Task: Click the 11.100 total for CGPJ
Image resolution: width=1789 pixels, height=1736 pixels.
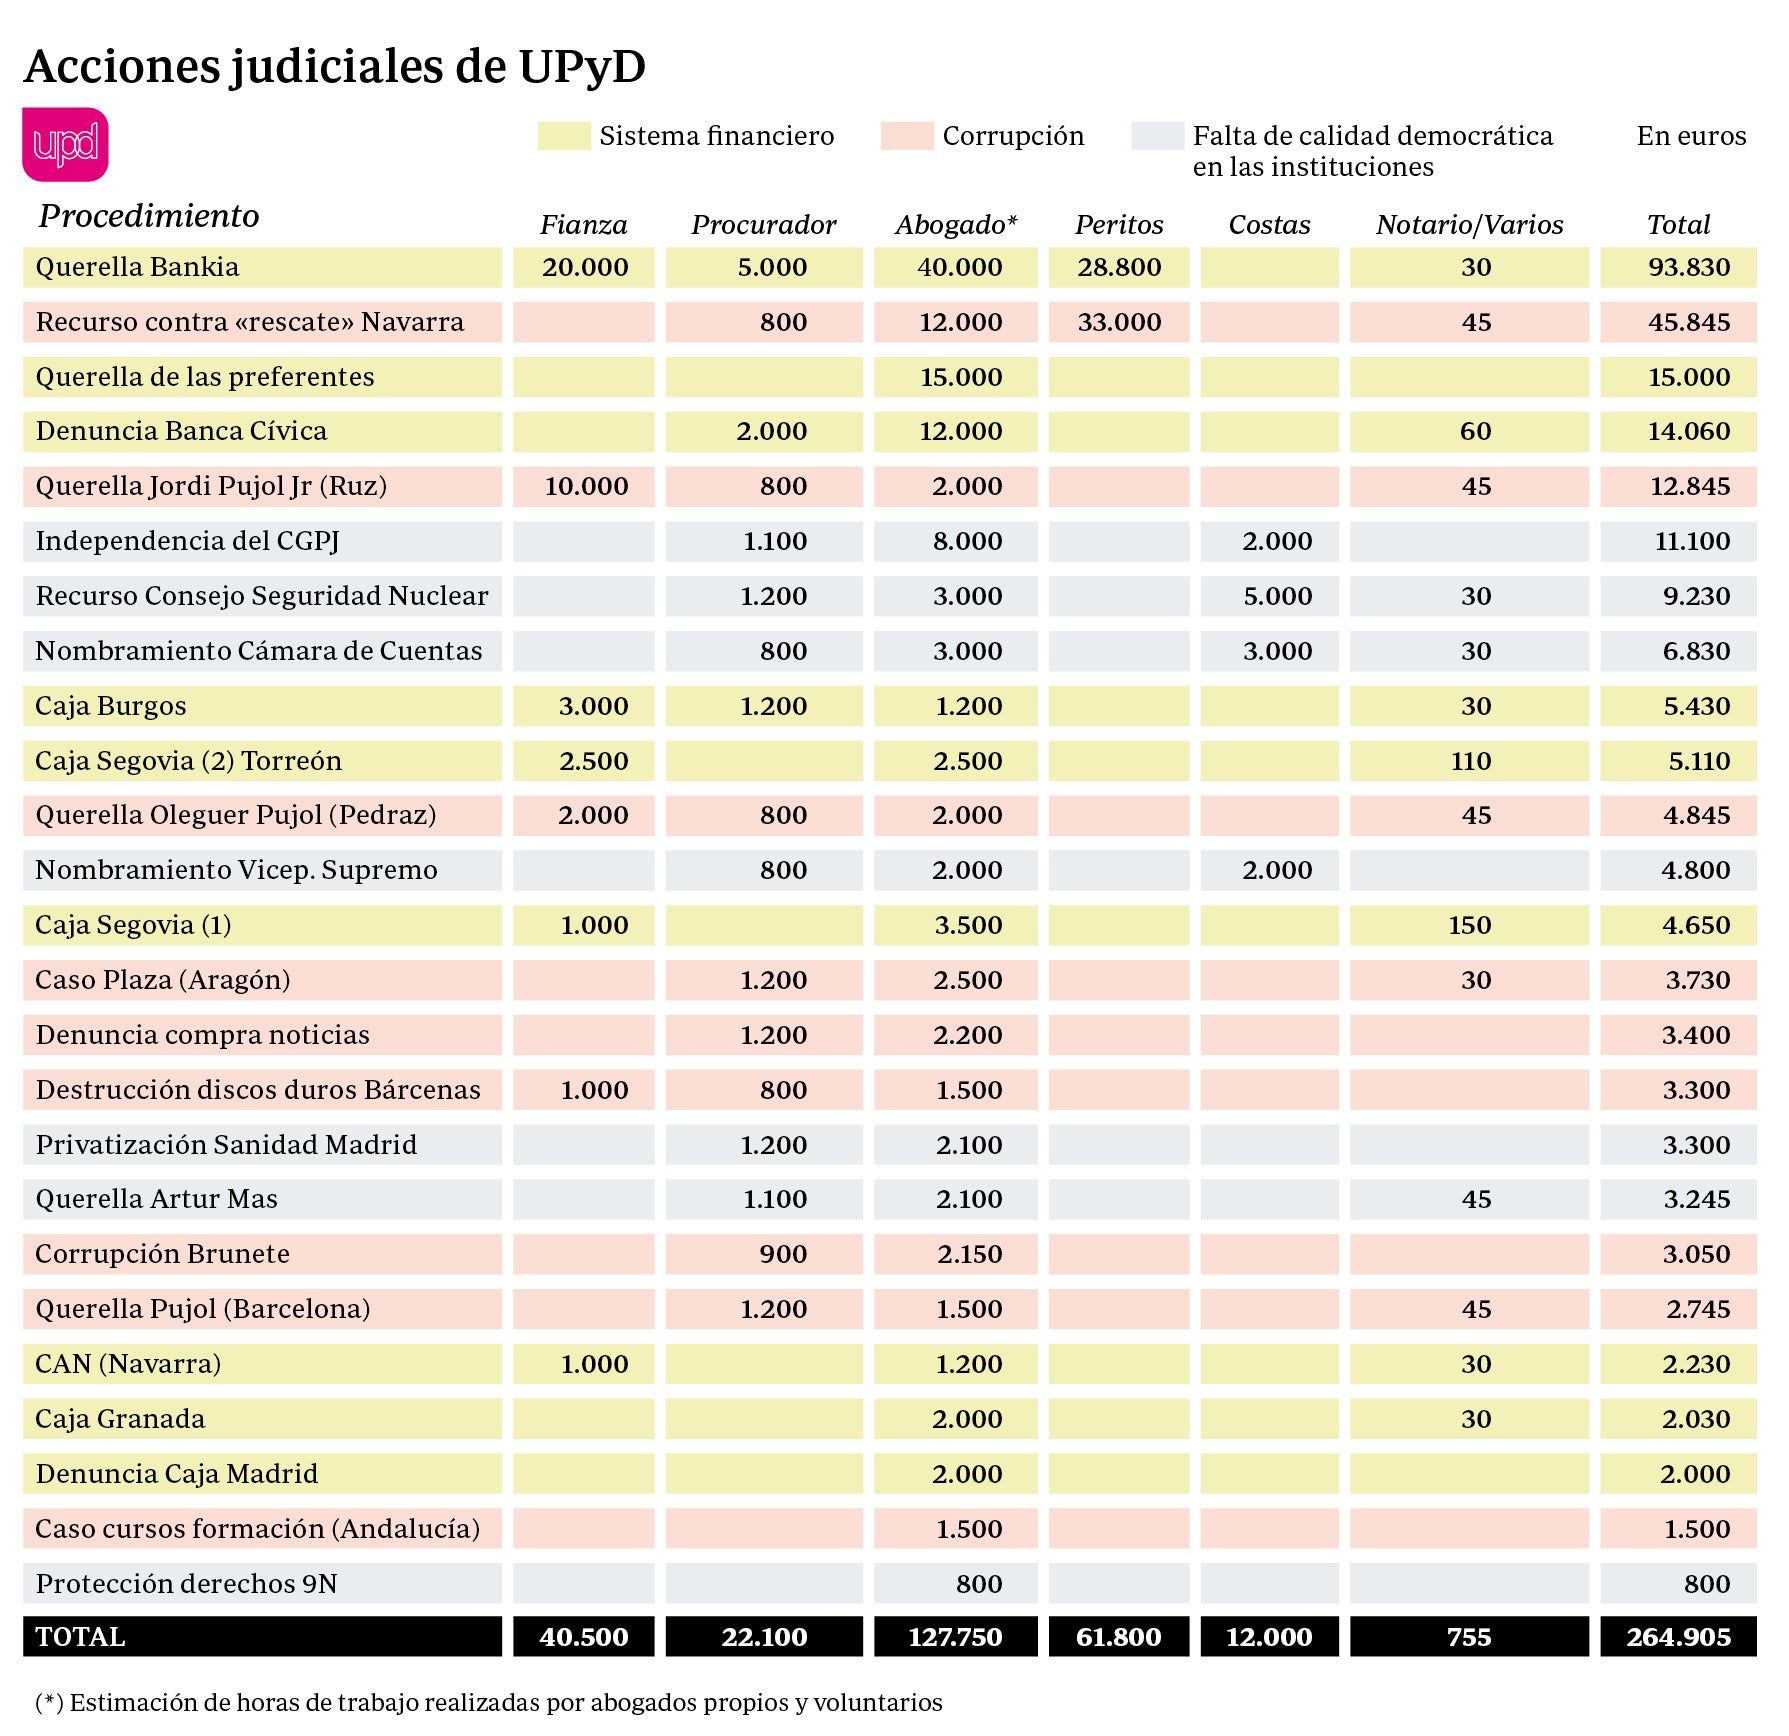Action: pyautogui.click(x=1692, y=541)
